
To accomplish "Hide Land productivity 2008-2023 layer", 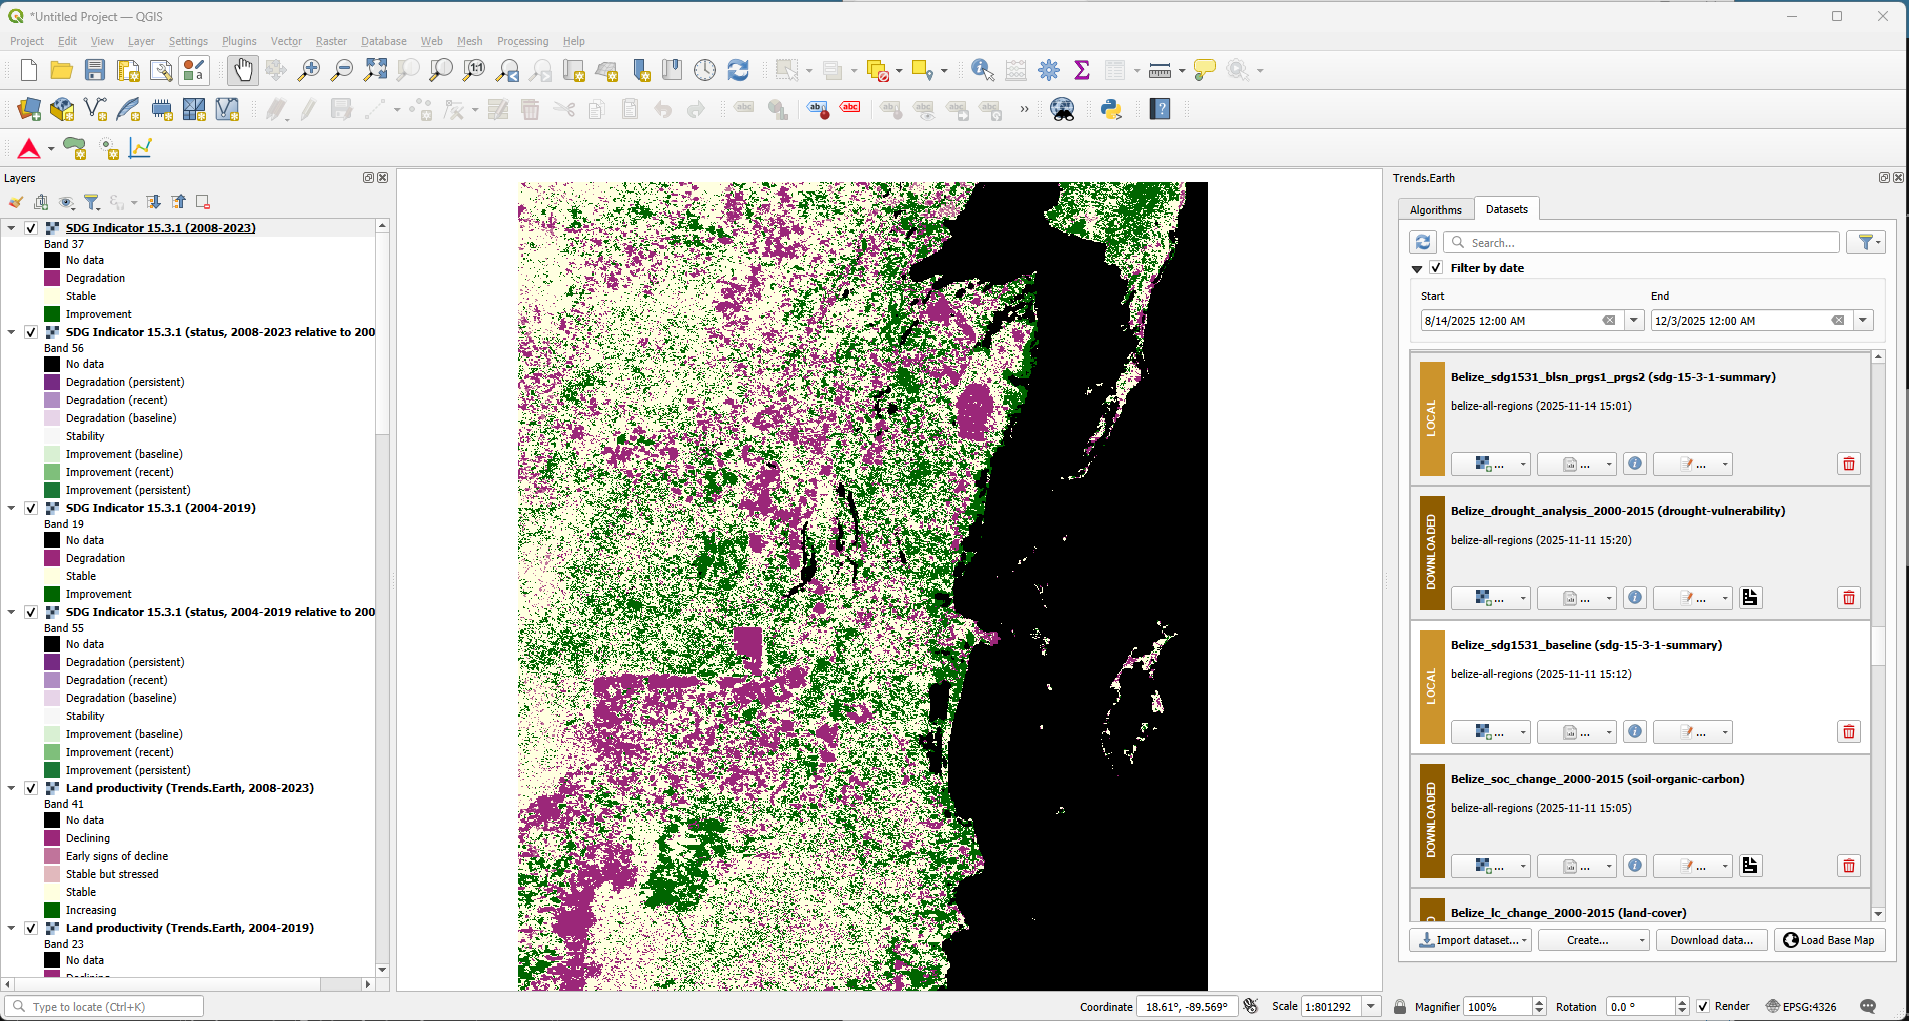I will point(31,788).
